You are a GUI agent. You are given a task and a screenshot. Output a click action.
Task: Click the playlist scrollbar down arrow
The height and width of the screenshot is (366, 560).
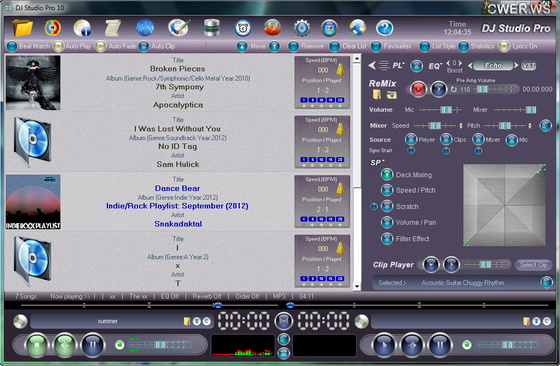pos(356,286)
